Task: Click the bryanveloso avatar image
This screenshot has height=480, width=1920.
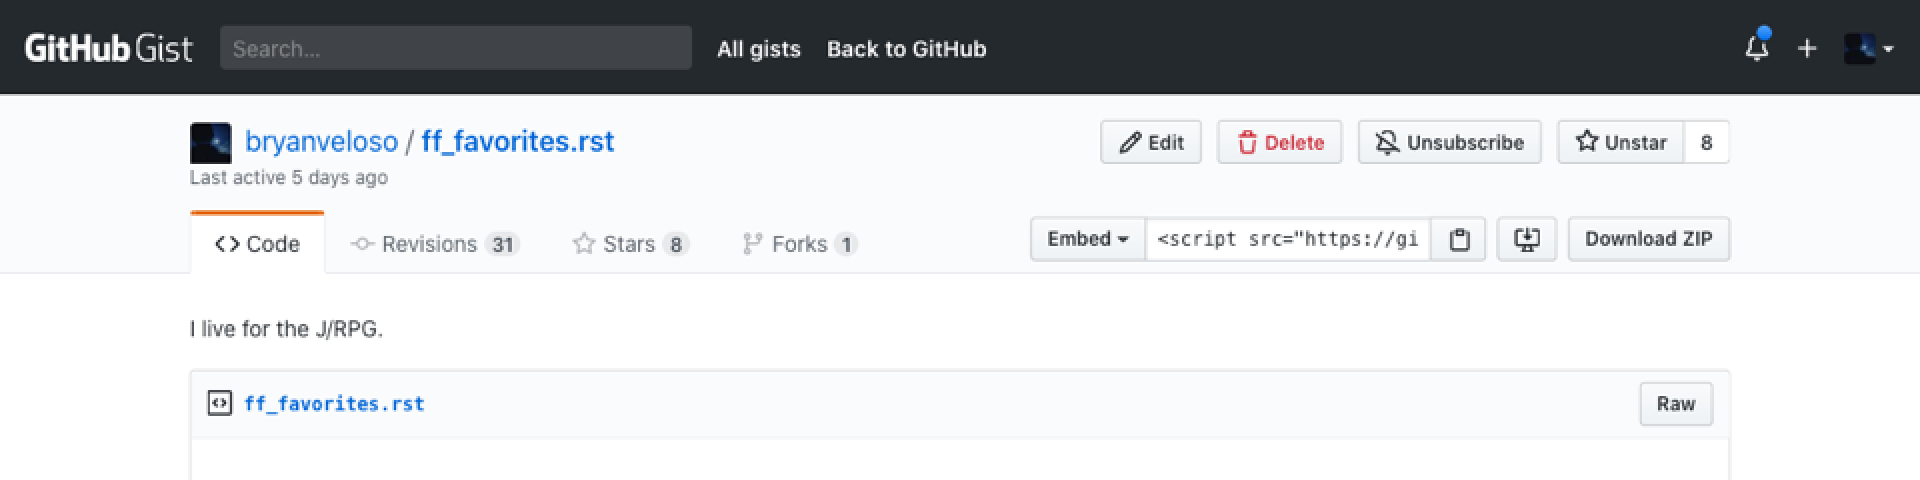Action: [210, 143]
